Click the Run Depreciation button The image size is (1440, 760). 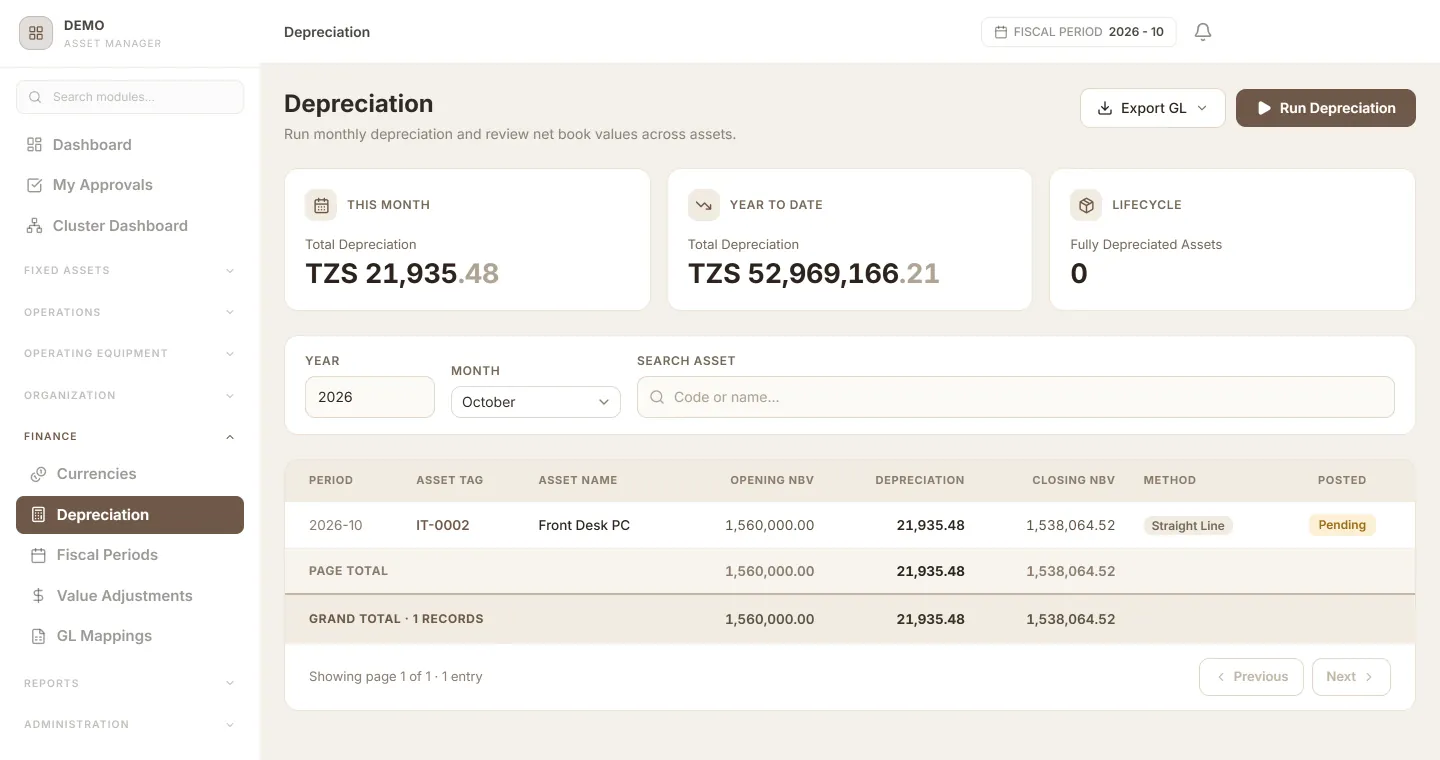click(1326, 108)
